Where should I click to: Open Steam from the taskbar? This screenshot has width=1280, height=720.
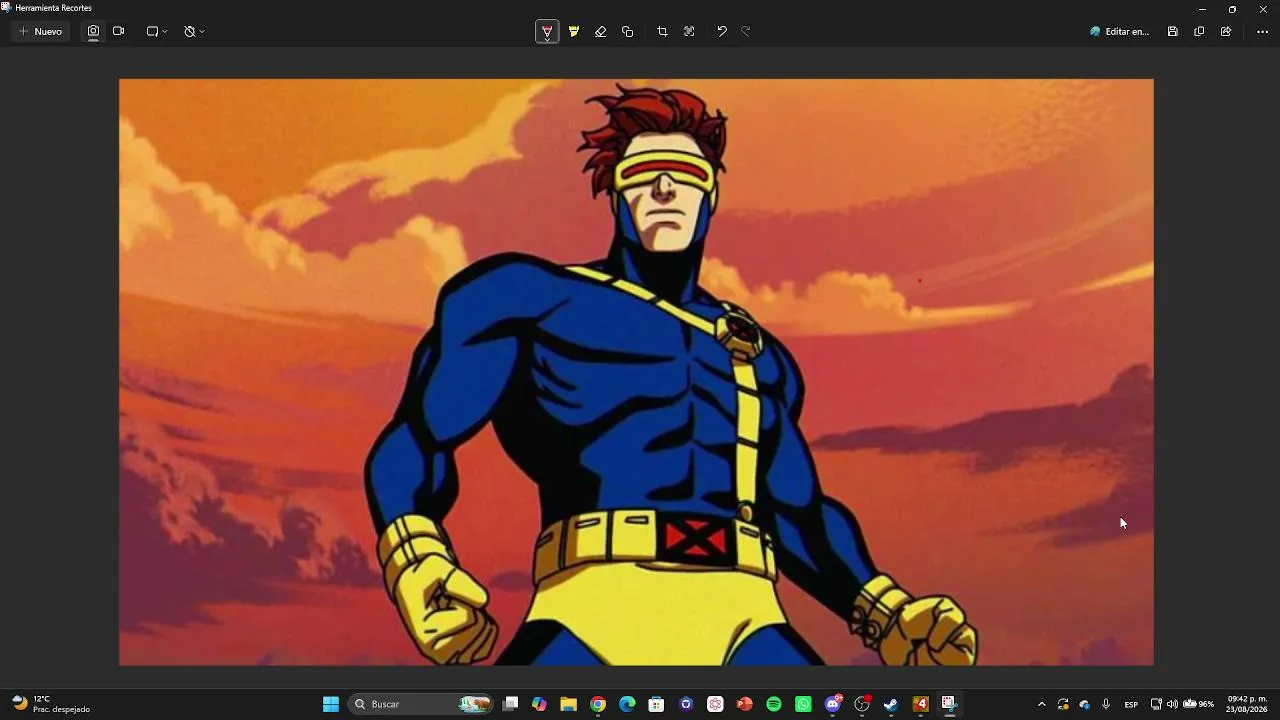click(891, 704)
